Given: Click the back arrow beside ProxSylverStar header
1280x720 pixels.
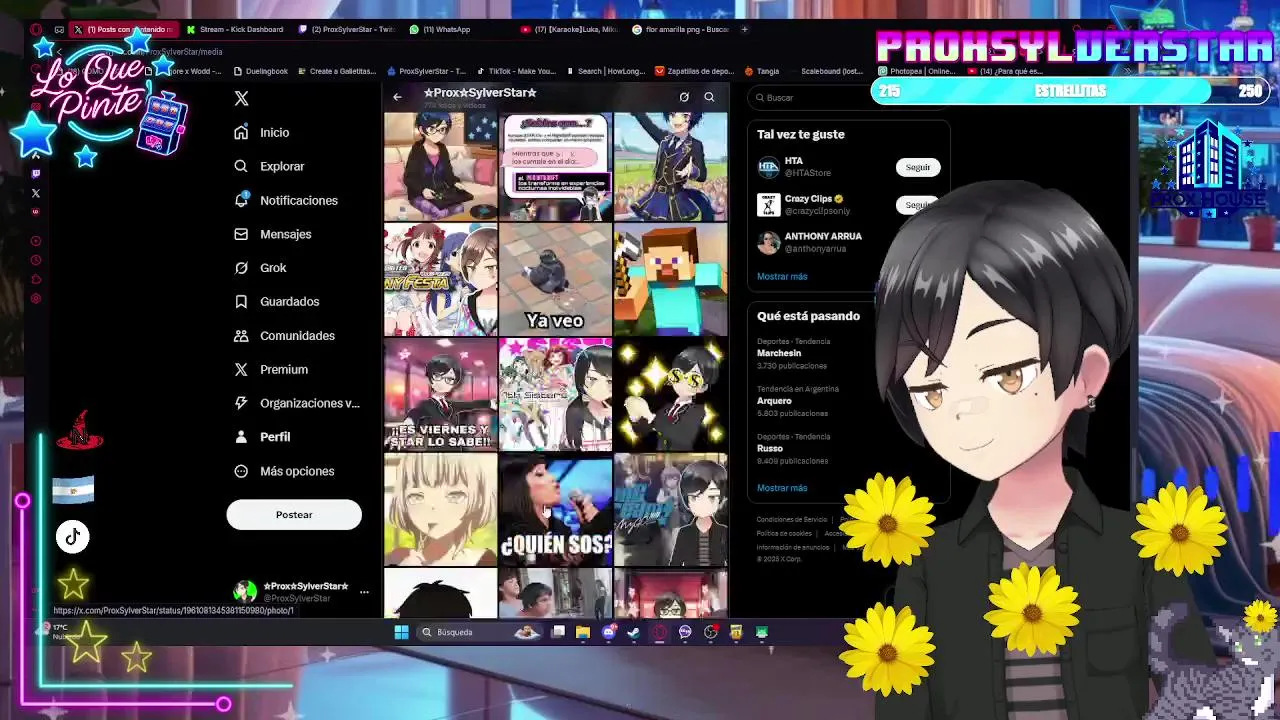Looking at the screenshot, I should coord(397,97).
